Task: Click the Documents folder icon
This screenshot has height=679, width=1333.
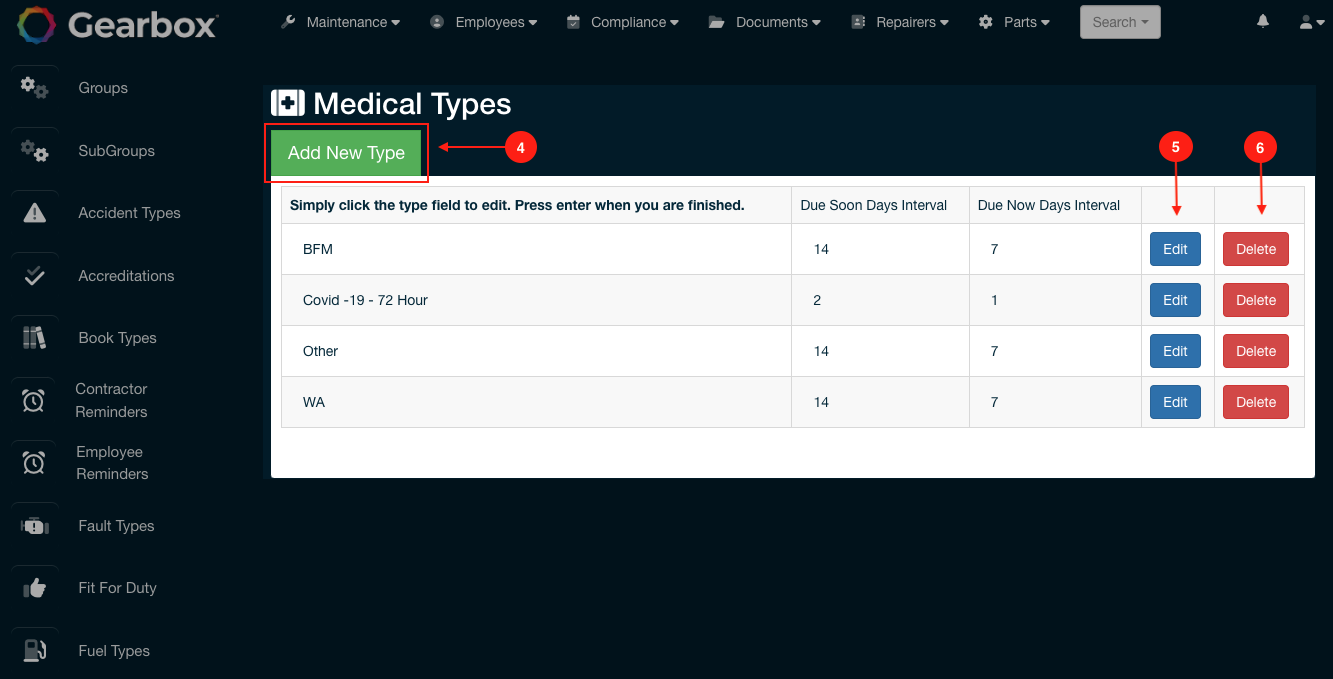Action: [x=715, y=22]
